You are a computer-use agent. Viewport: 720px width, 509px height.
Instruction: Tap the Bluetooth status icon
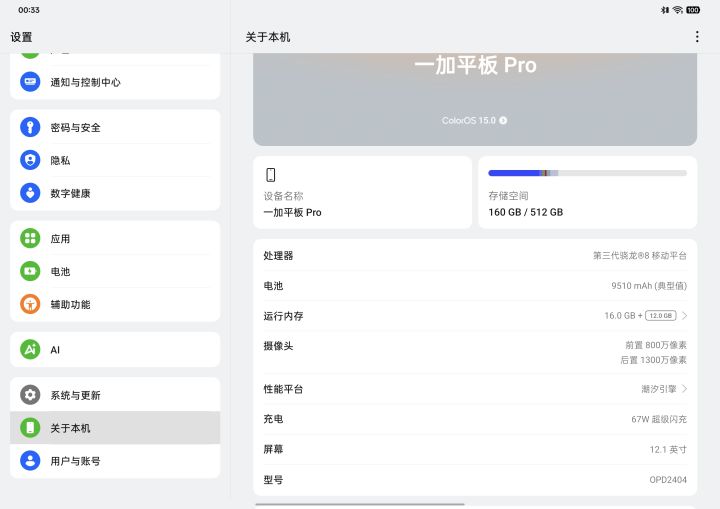coord(664,10)
